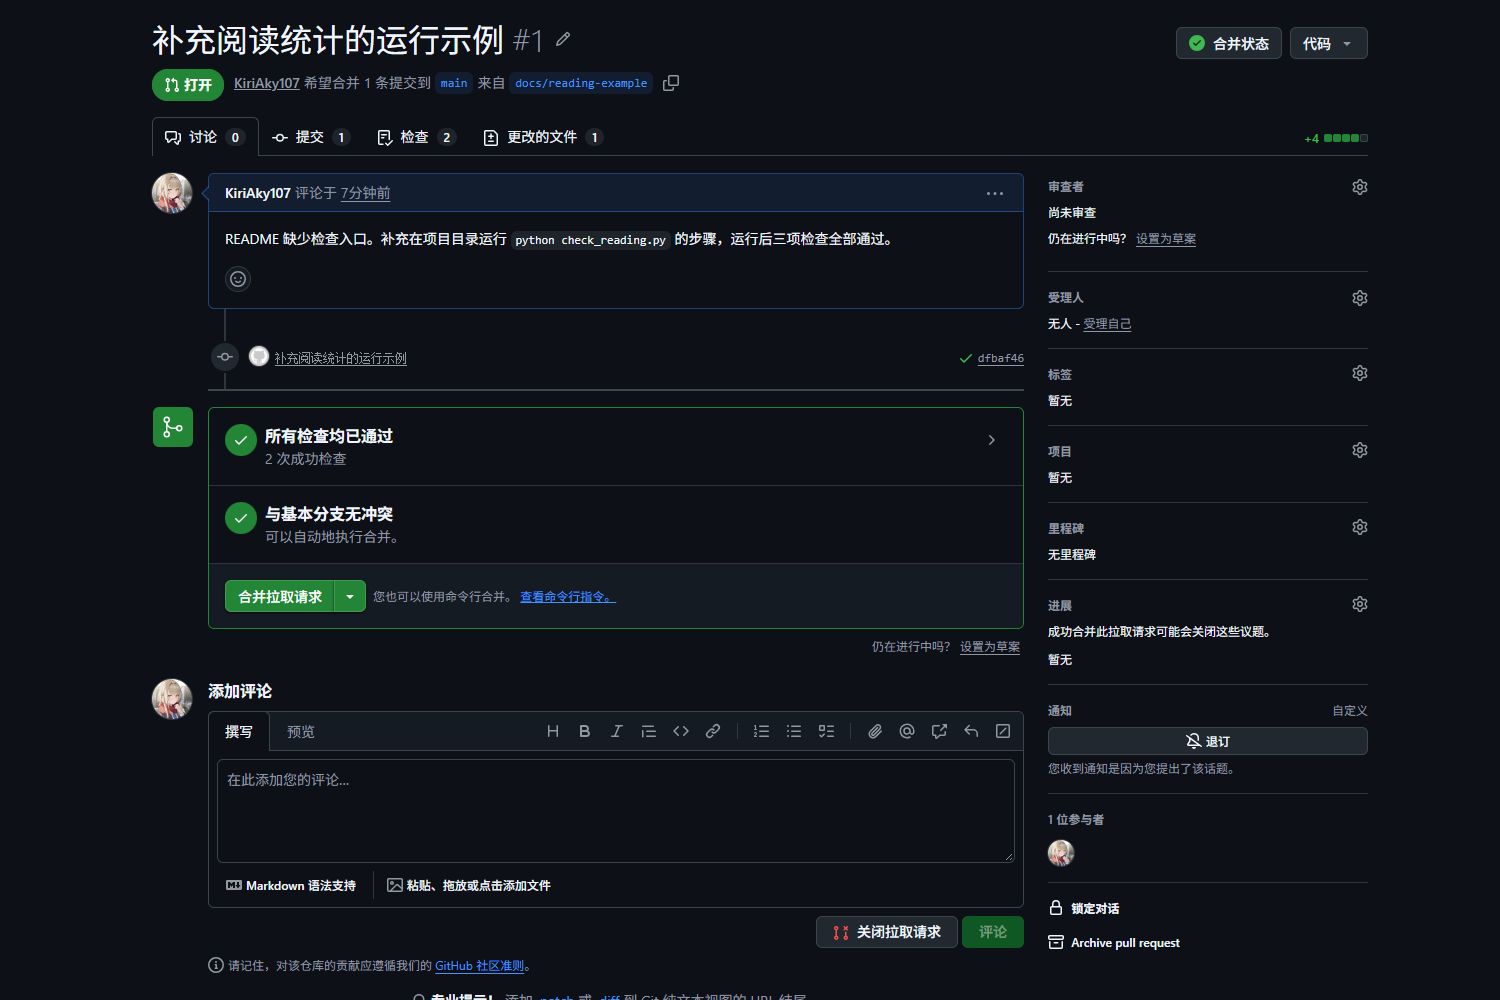Viewport: 1500px width, 1000px height.
Task: Select the 撰写 editor tab
Action: coord(239,732)
